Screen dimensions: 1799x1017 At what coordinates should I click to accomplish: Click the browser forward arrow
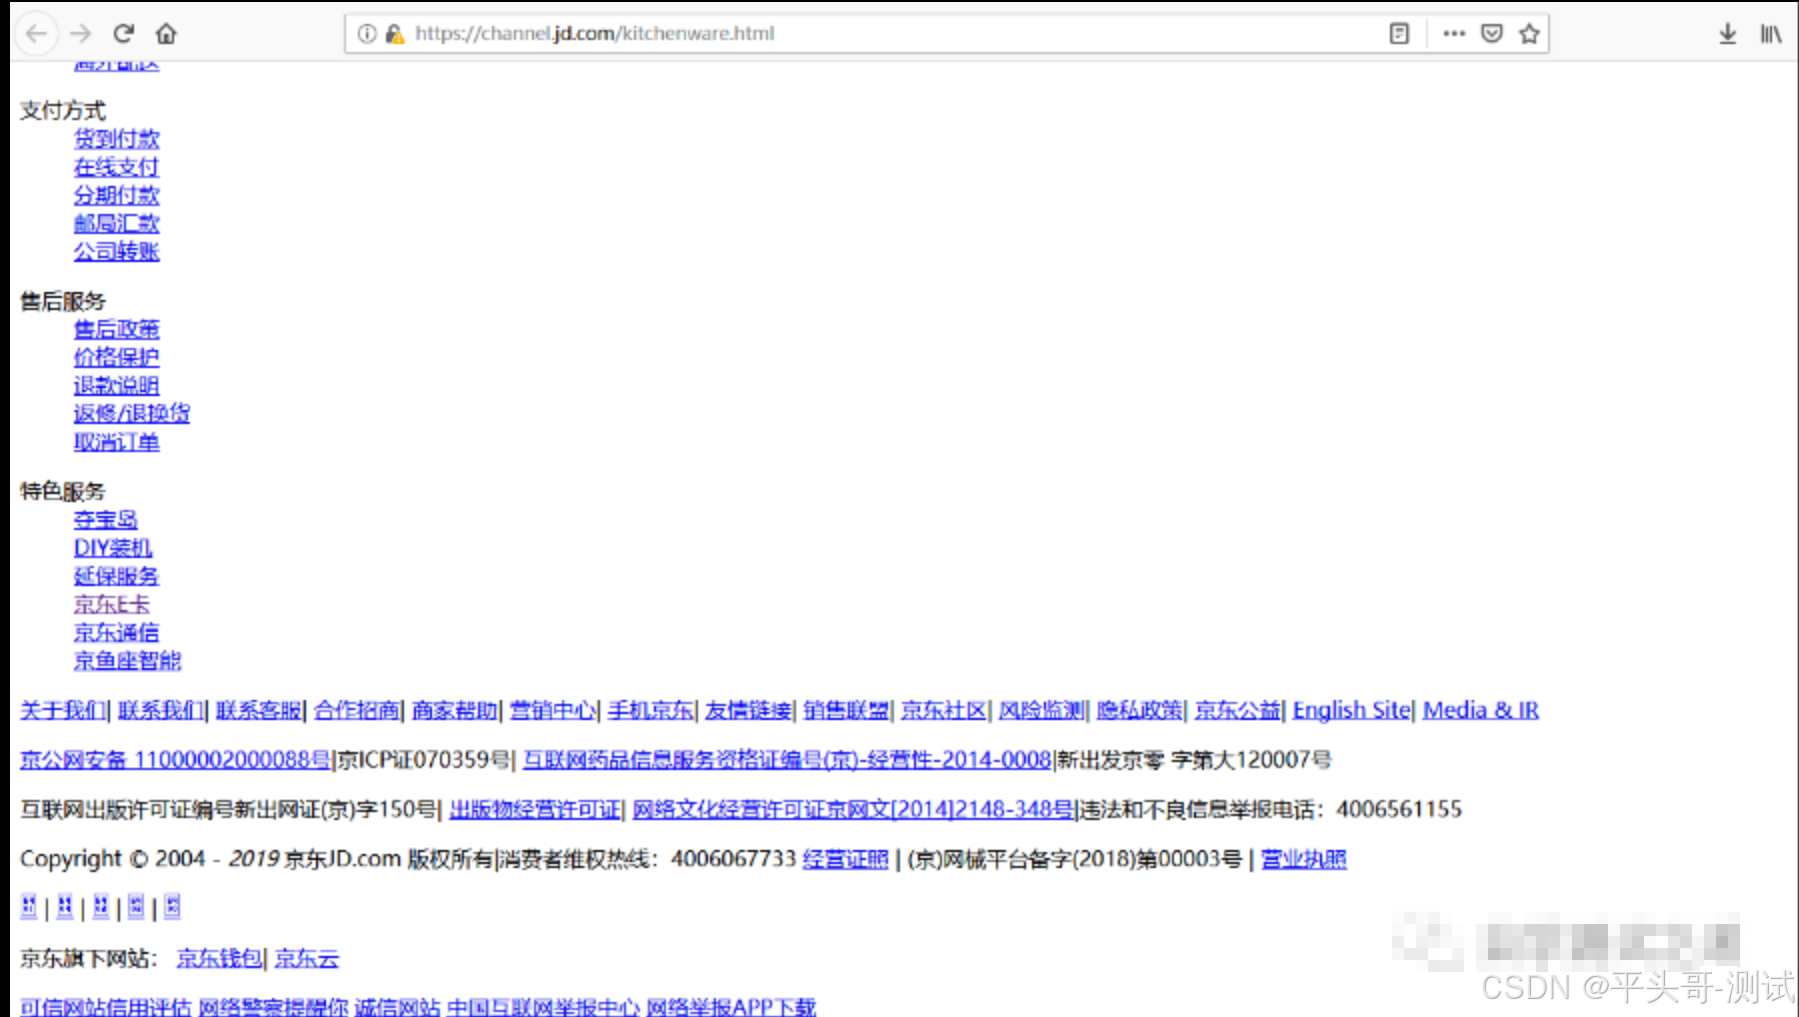tap(81, 33)
